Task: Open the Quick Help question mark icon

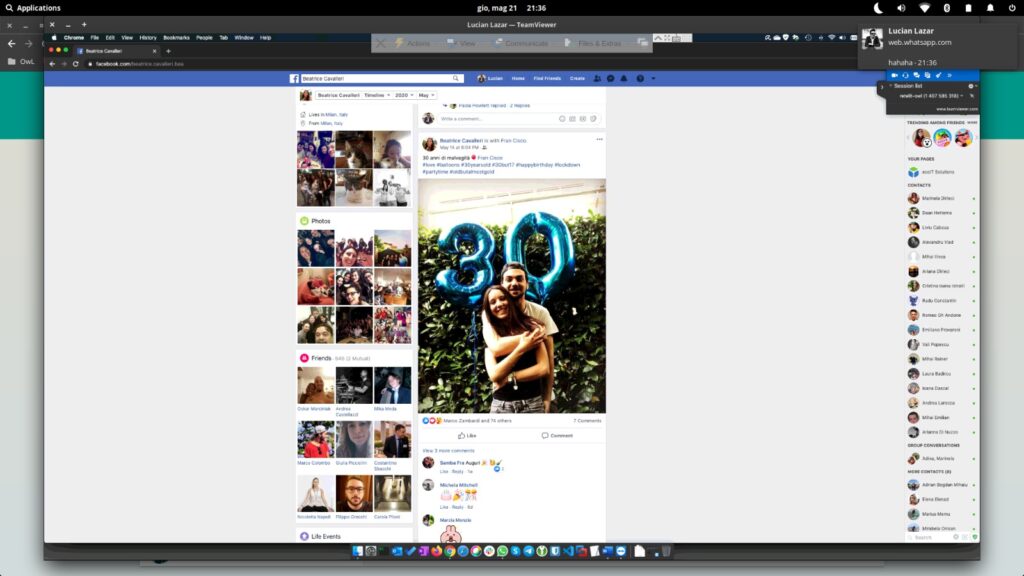Action: 640,78
